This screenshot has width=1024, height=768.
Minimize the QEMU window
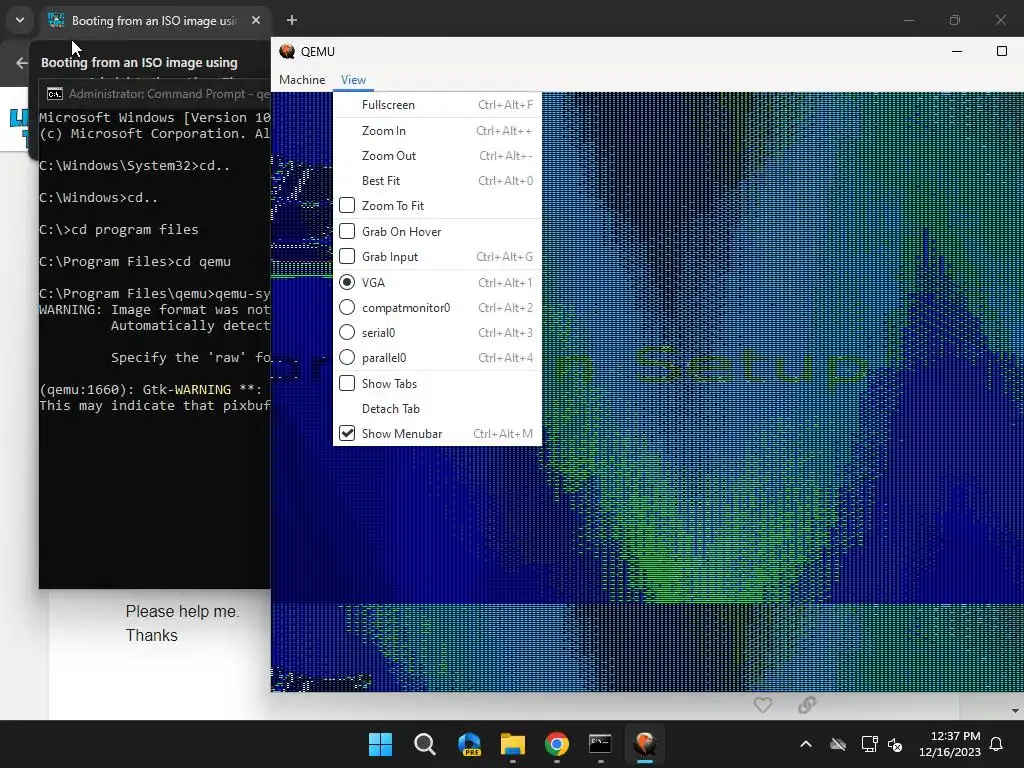[x=957, y=51]
